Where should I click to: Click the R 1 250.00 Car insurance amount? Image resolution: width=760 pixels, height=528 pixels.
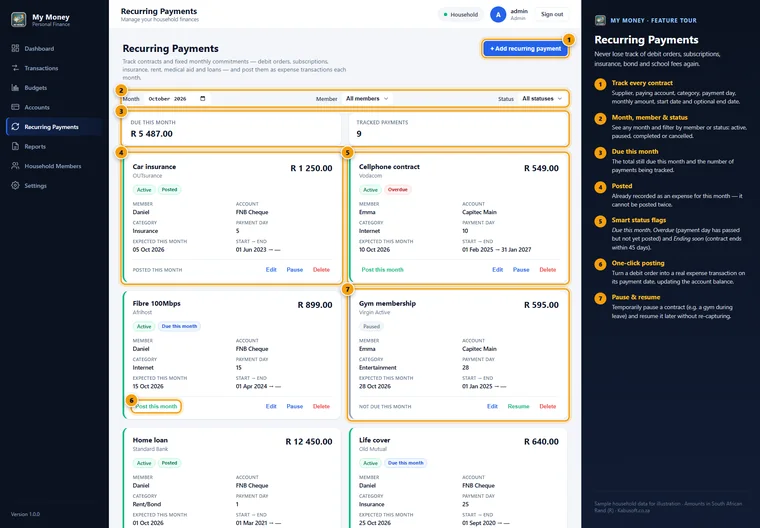tap(311, 168)
